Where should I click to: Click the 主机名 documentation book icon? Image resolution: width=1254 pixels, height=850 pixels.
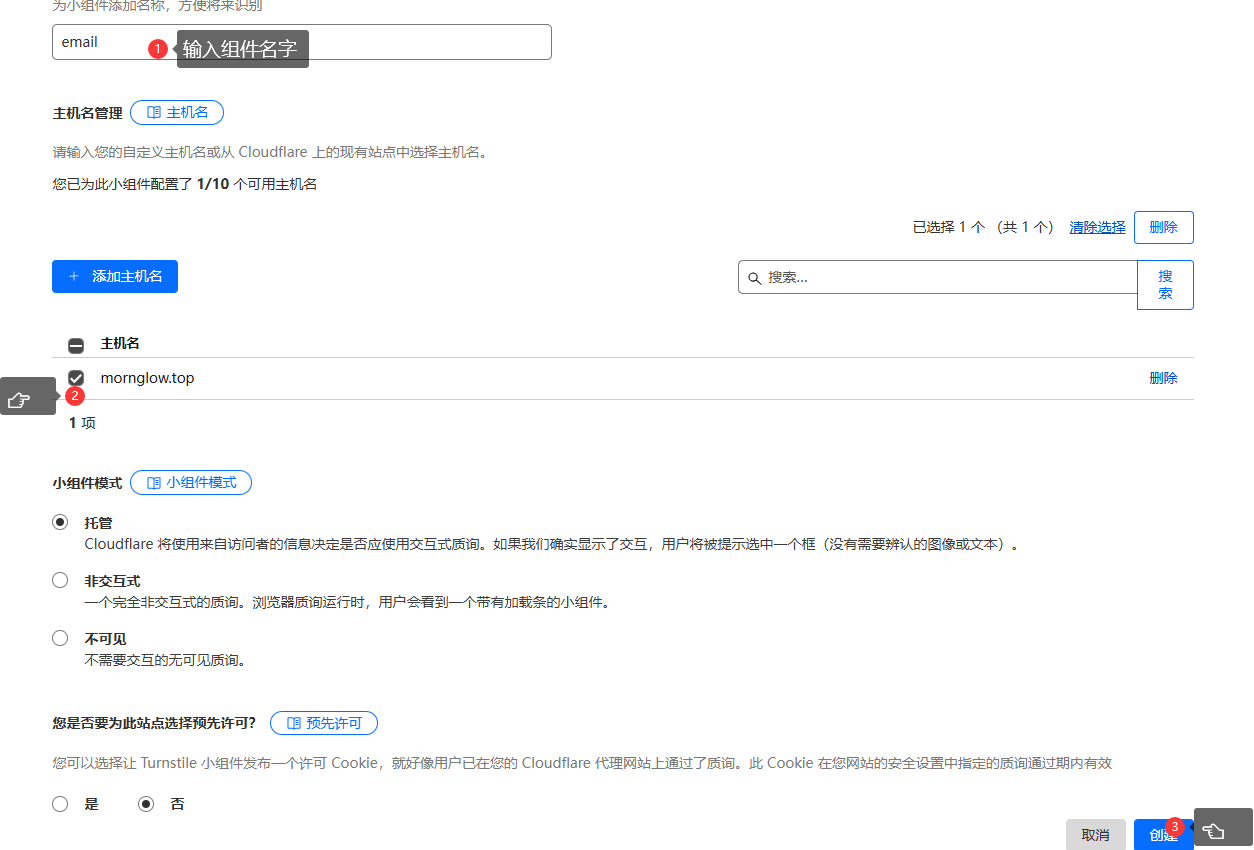[x=153, y=112]
